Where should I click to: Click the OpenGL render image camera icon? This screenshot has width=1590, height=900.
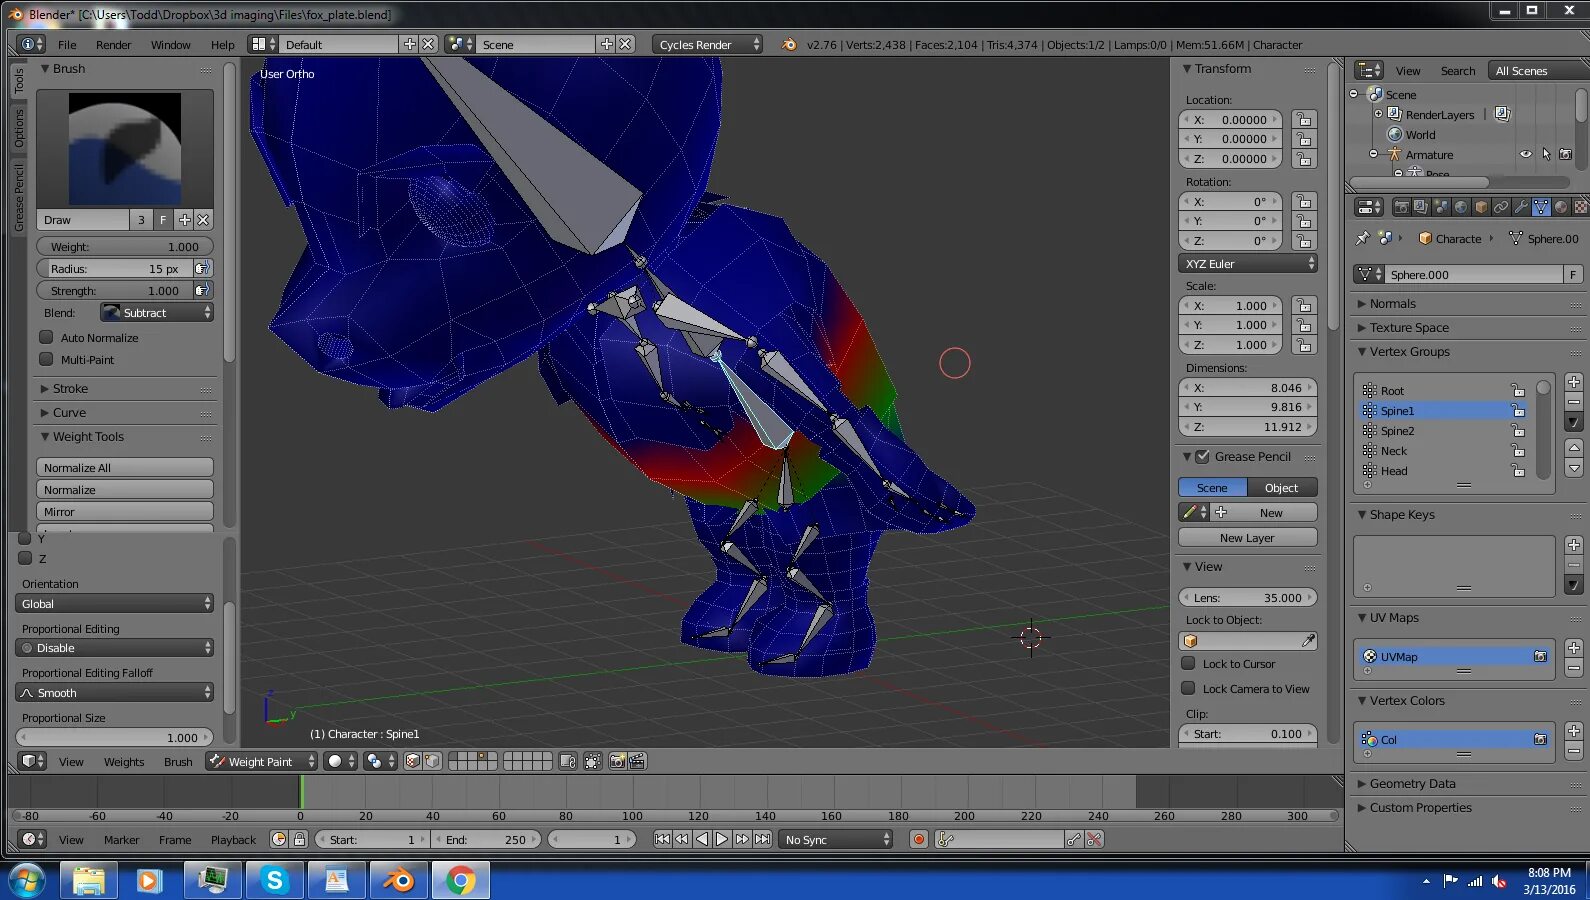tap(617, 761)
